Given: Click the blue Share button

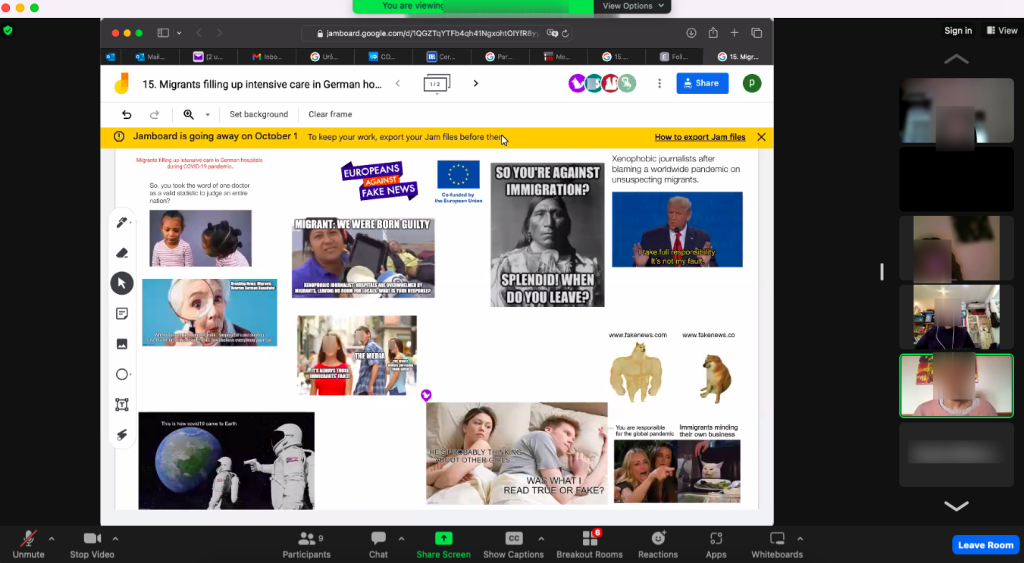Looking at the screenshot, I should [702, 83].
